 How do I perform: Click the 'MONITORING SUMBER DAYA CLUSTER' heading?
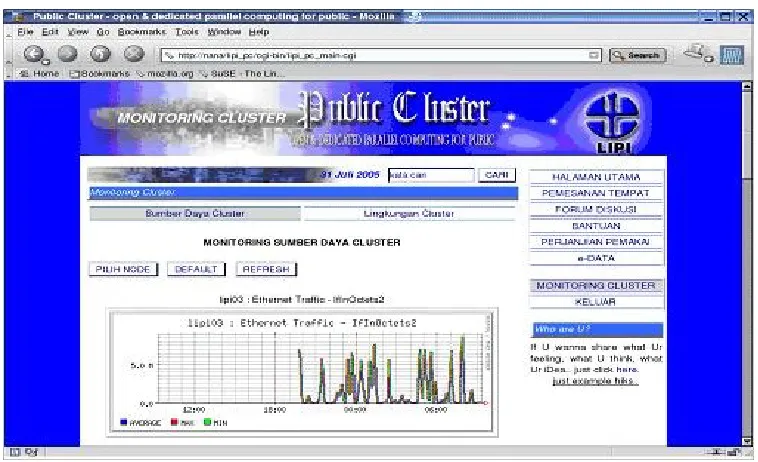pos(302,243)
